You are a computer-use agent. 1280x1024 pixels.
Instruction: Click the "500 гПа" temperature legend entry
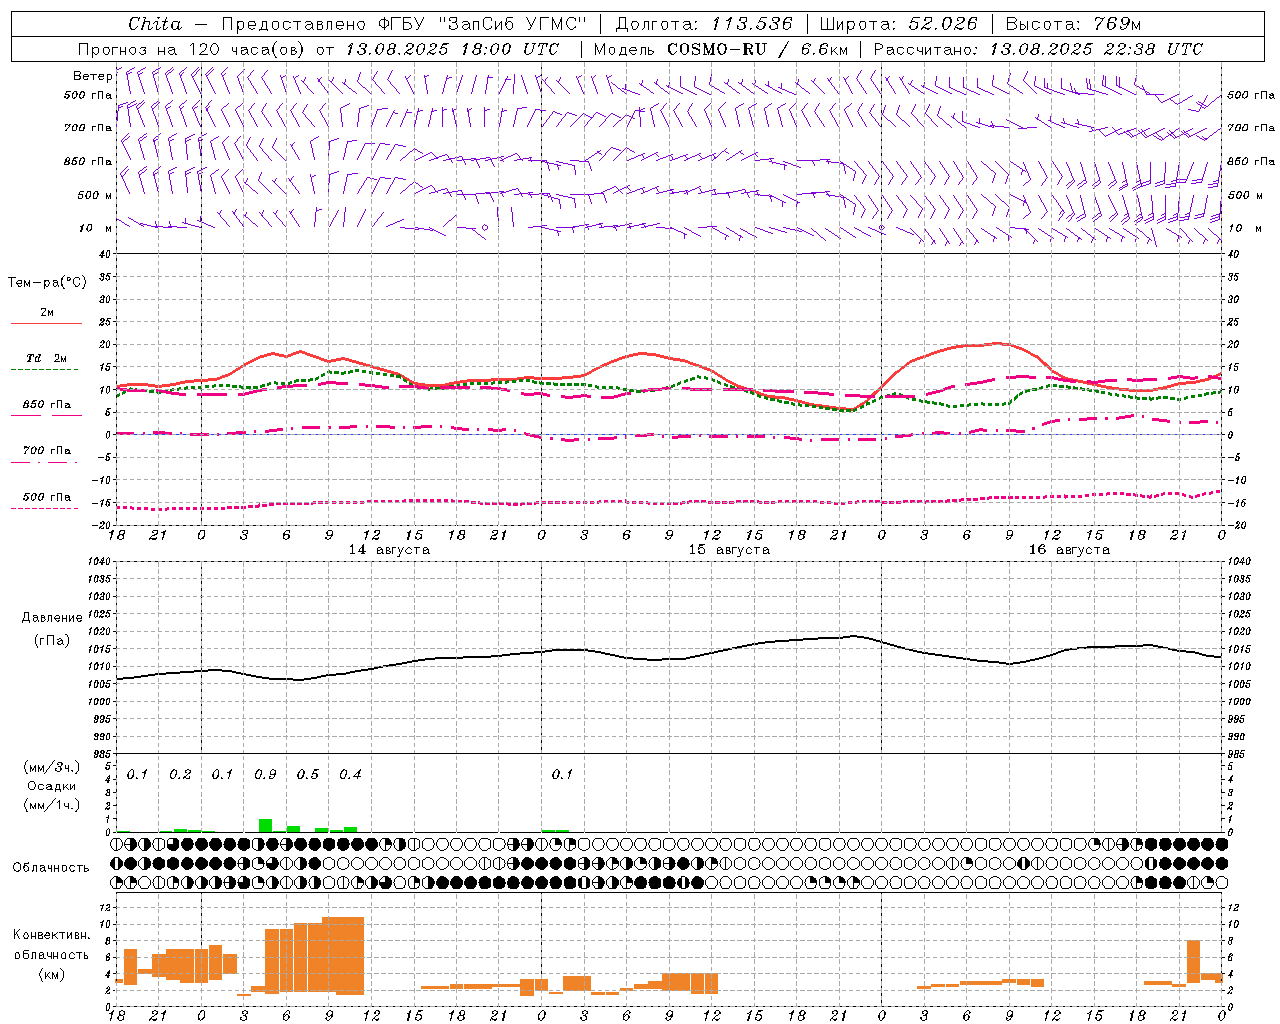46,497
